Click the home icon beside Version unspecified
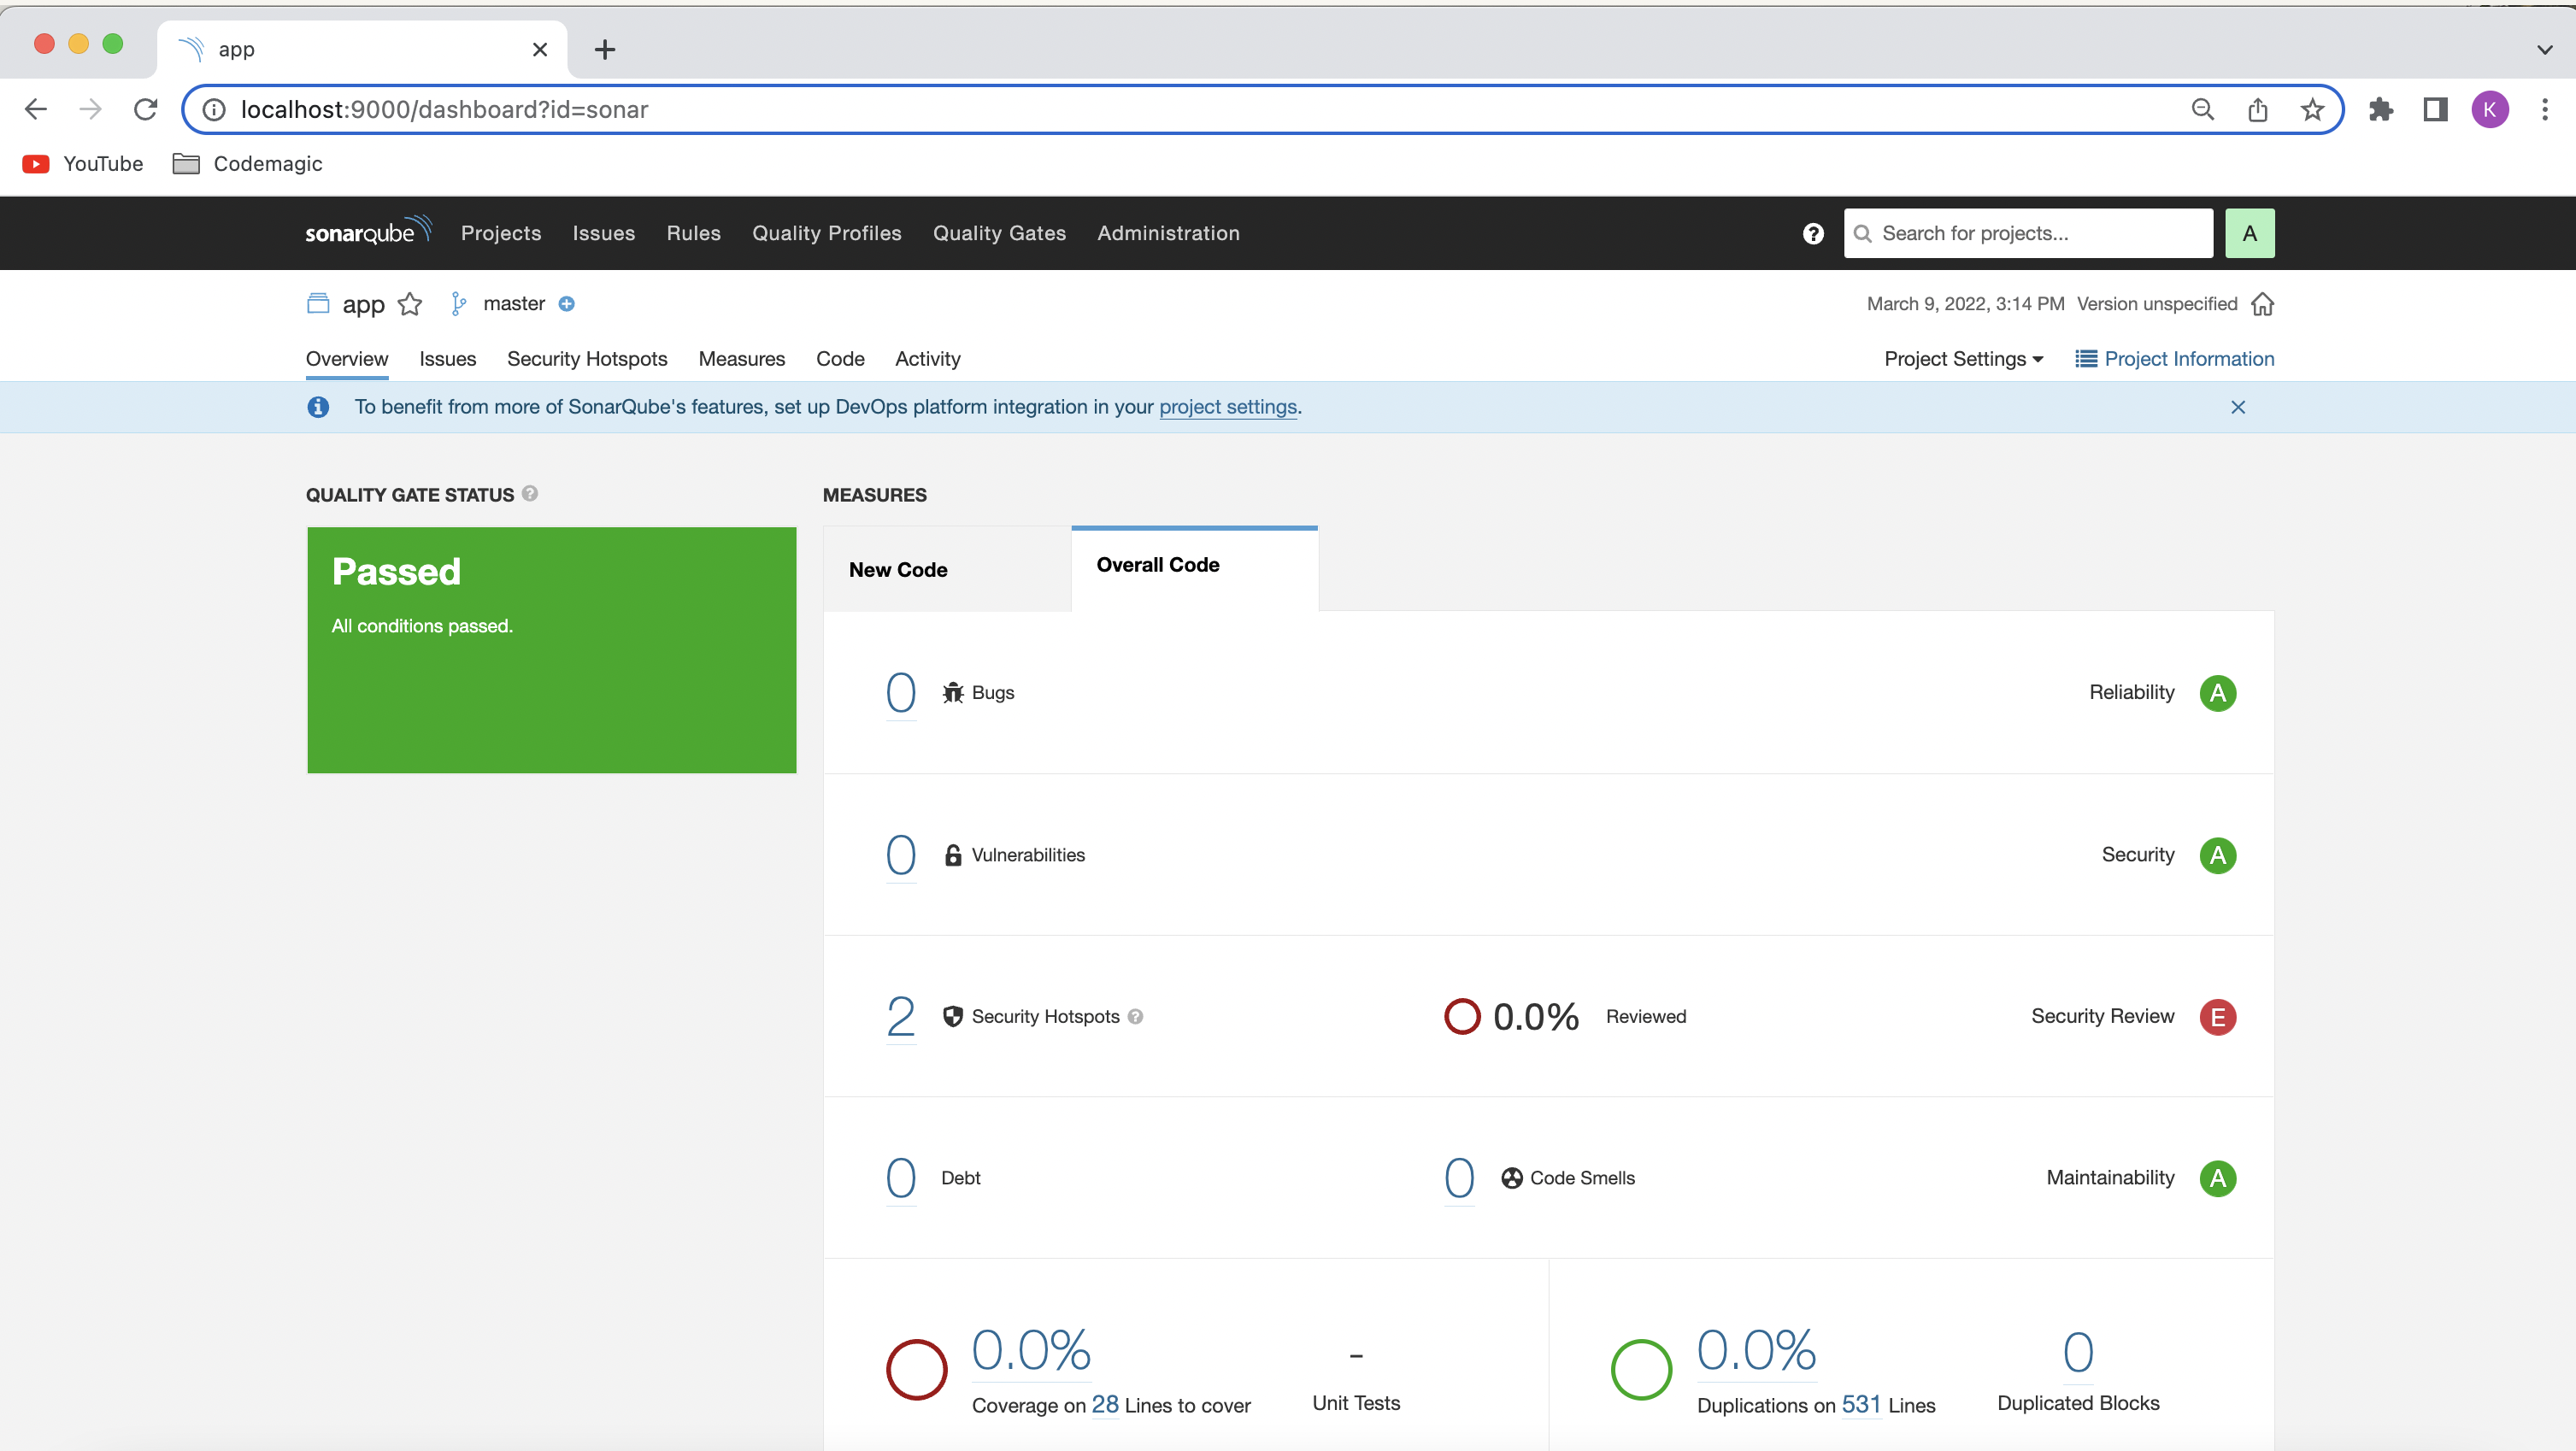 [x=2262, y=304]
